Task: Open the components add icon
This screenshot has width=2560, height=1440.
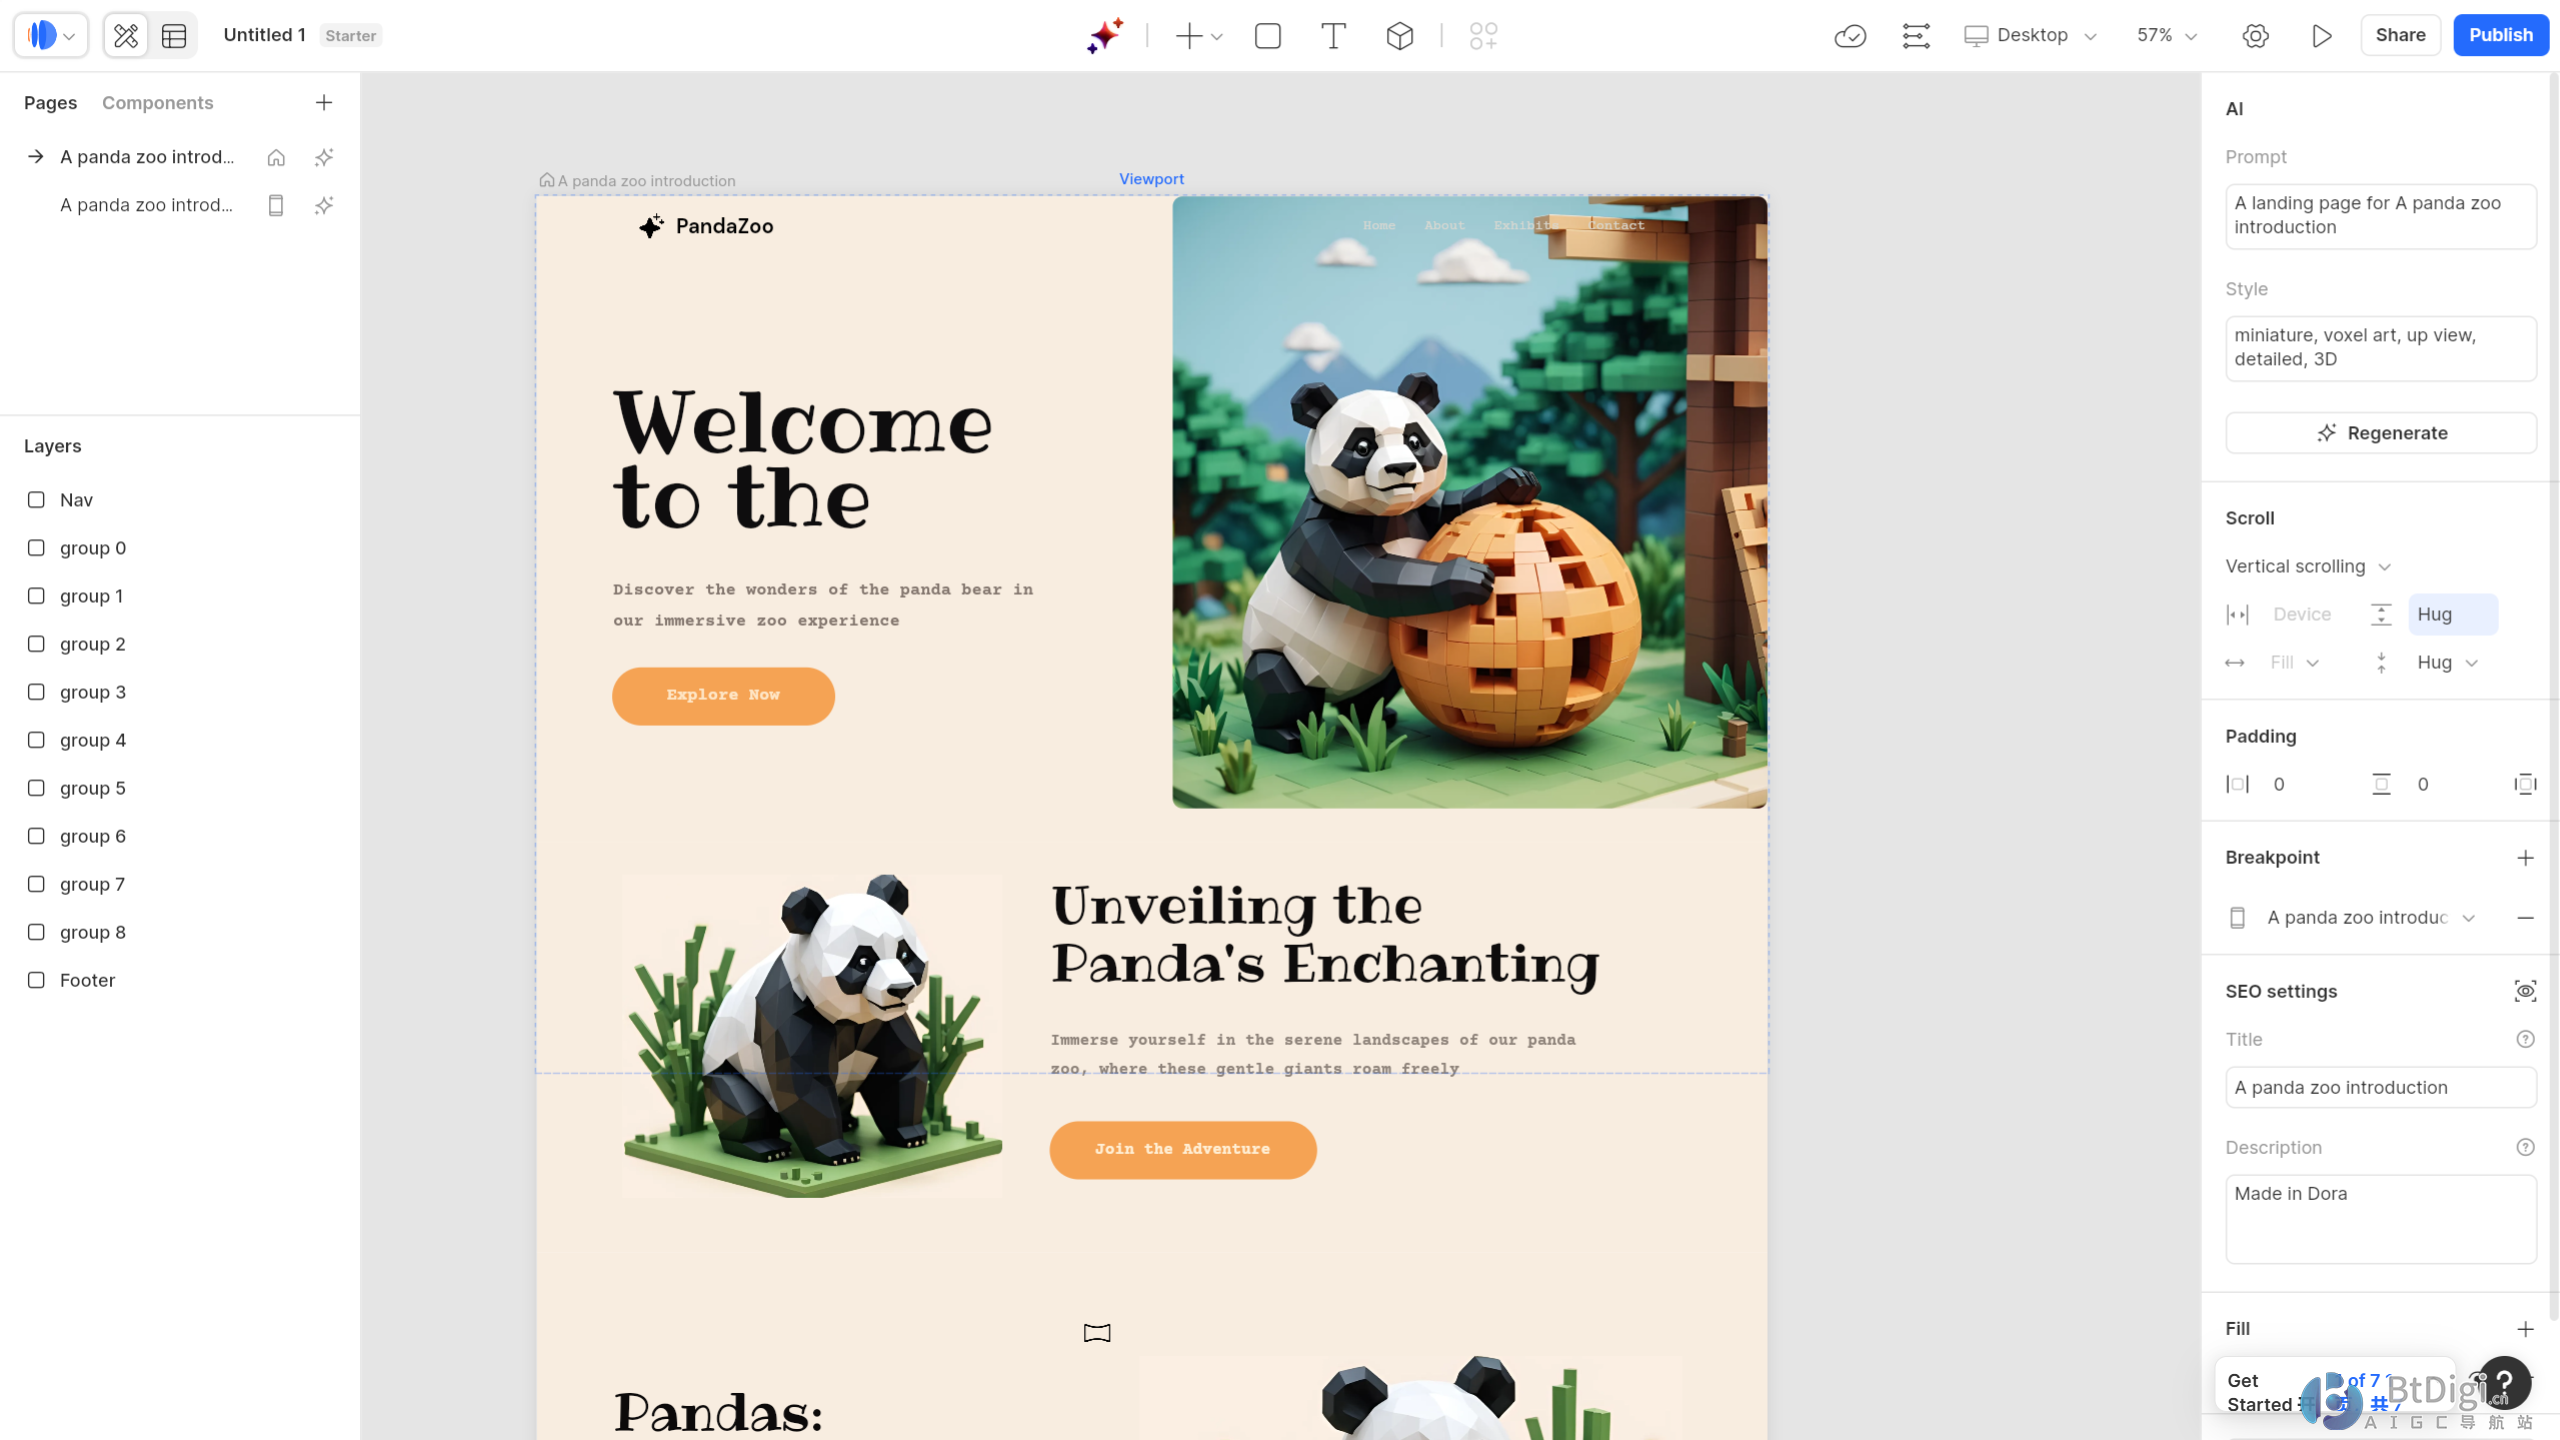Action: click(x=1483, y=36)
